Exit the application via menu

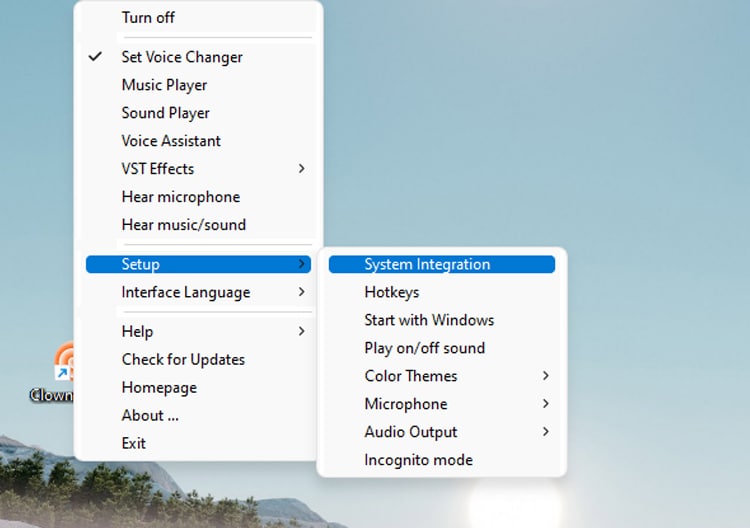tap(198, 443)
